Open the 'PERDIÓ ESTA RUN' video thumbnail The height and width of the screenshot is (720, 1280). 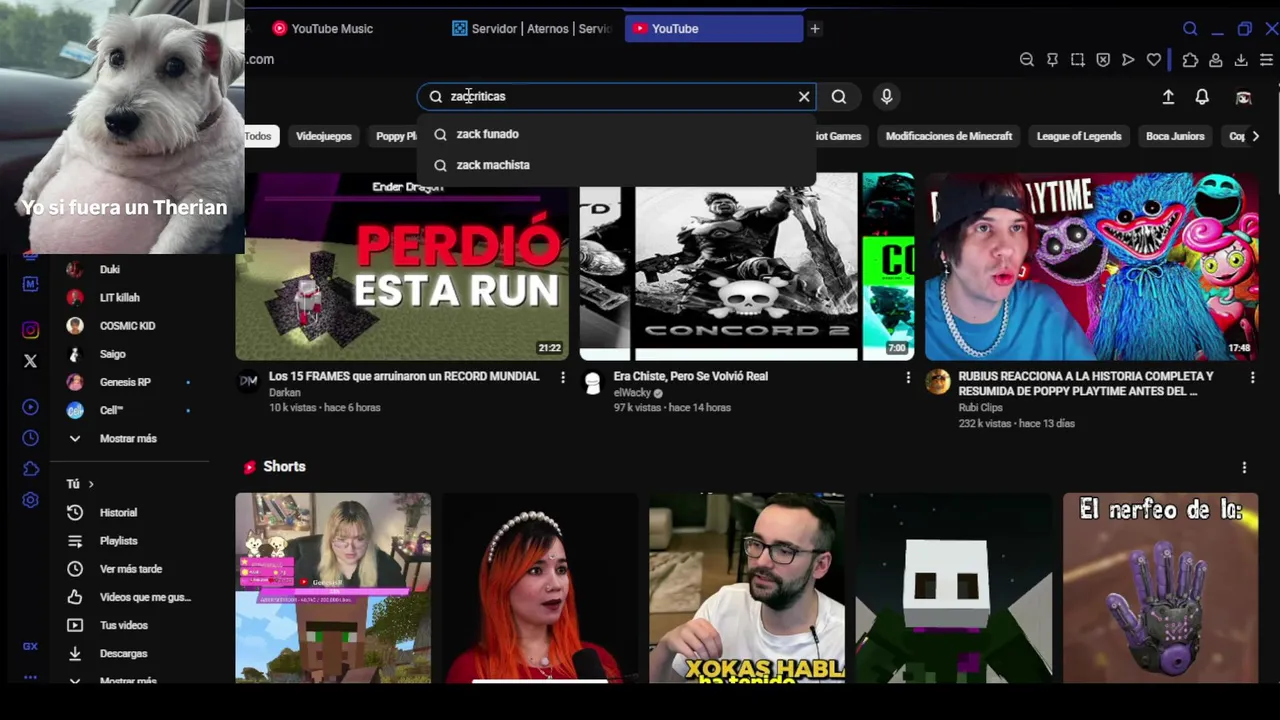402,266
